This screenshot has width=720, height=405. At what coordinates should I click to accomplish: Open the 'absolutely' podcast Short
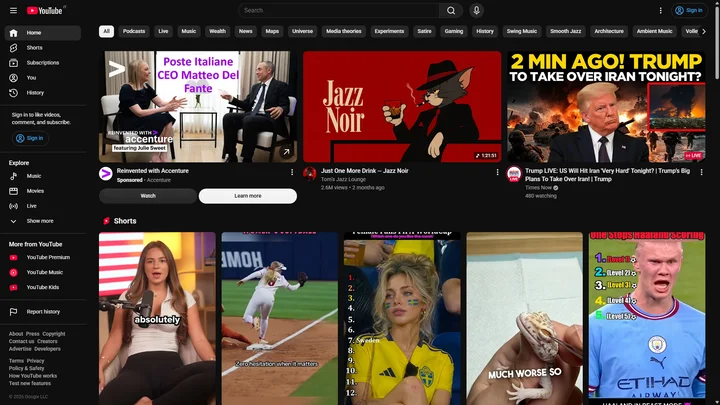click(157, 318)
